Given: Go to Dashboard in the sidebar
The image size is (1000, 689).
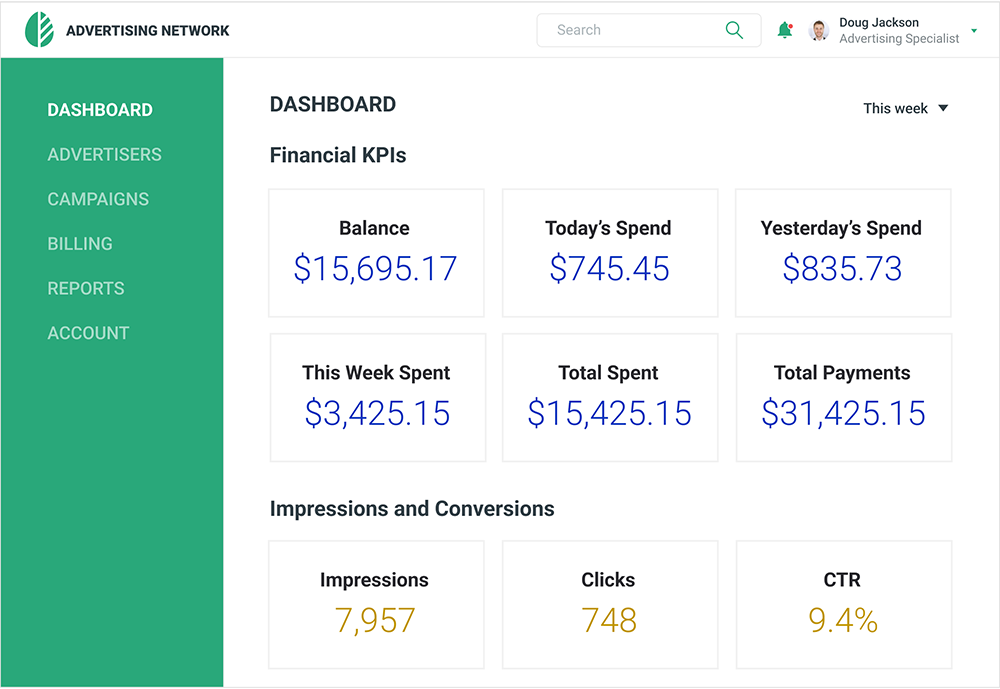Looking at the screenshot, I should click(100, 110).
